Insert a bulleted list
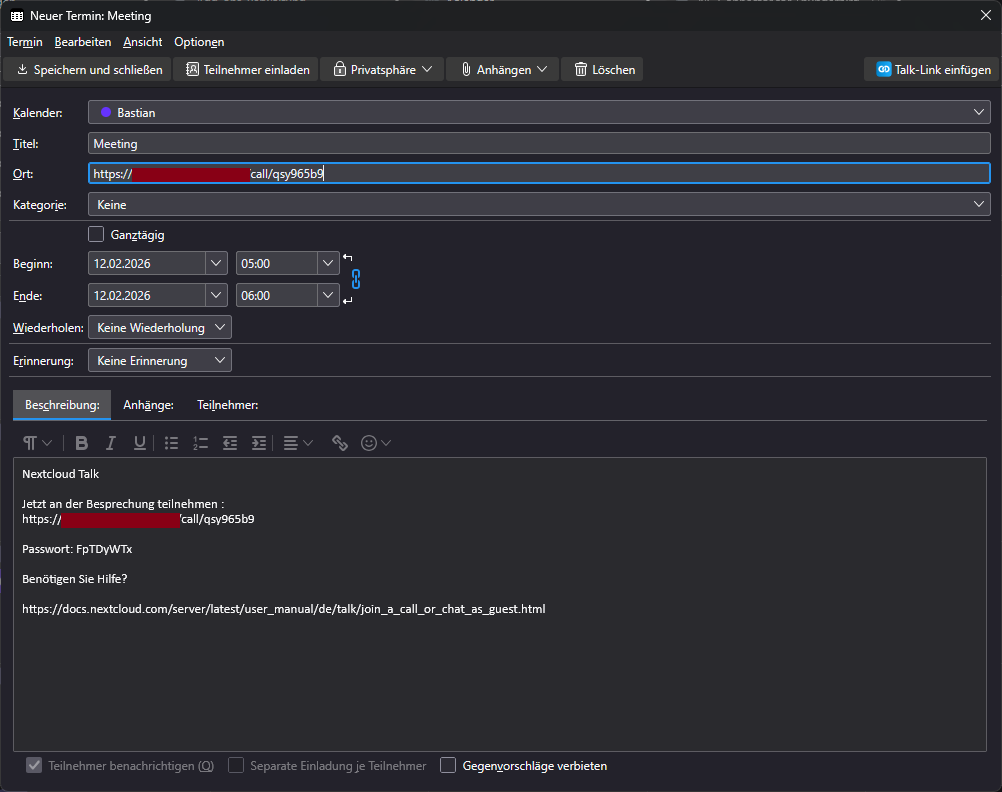Viewport: 1002px width, 792px height. pyautogui.click(x=171, y=443)
